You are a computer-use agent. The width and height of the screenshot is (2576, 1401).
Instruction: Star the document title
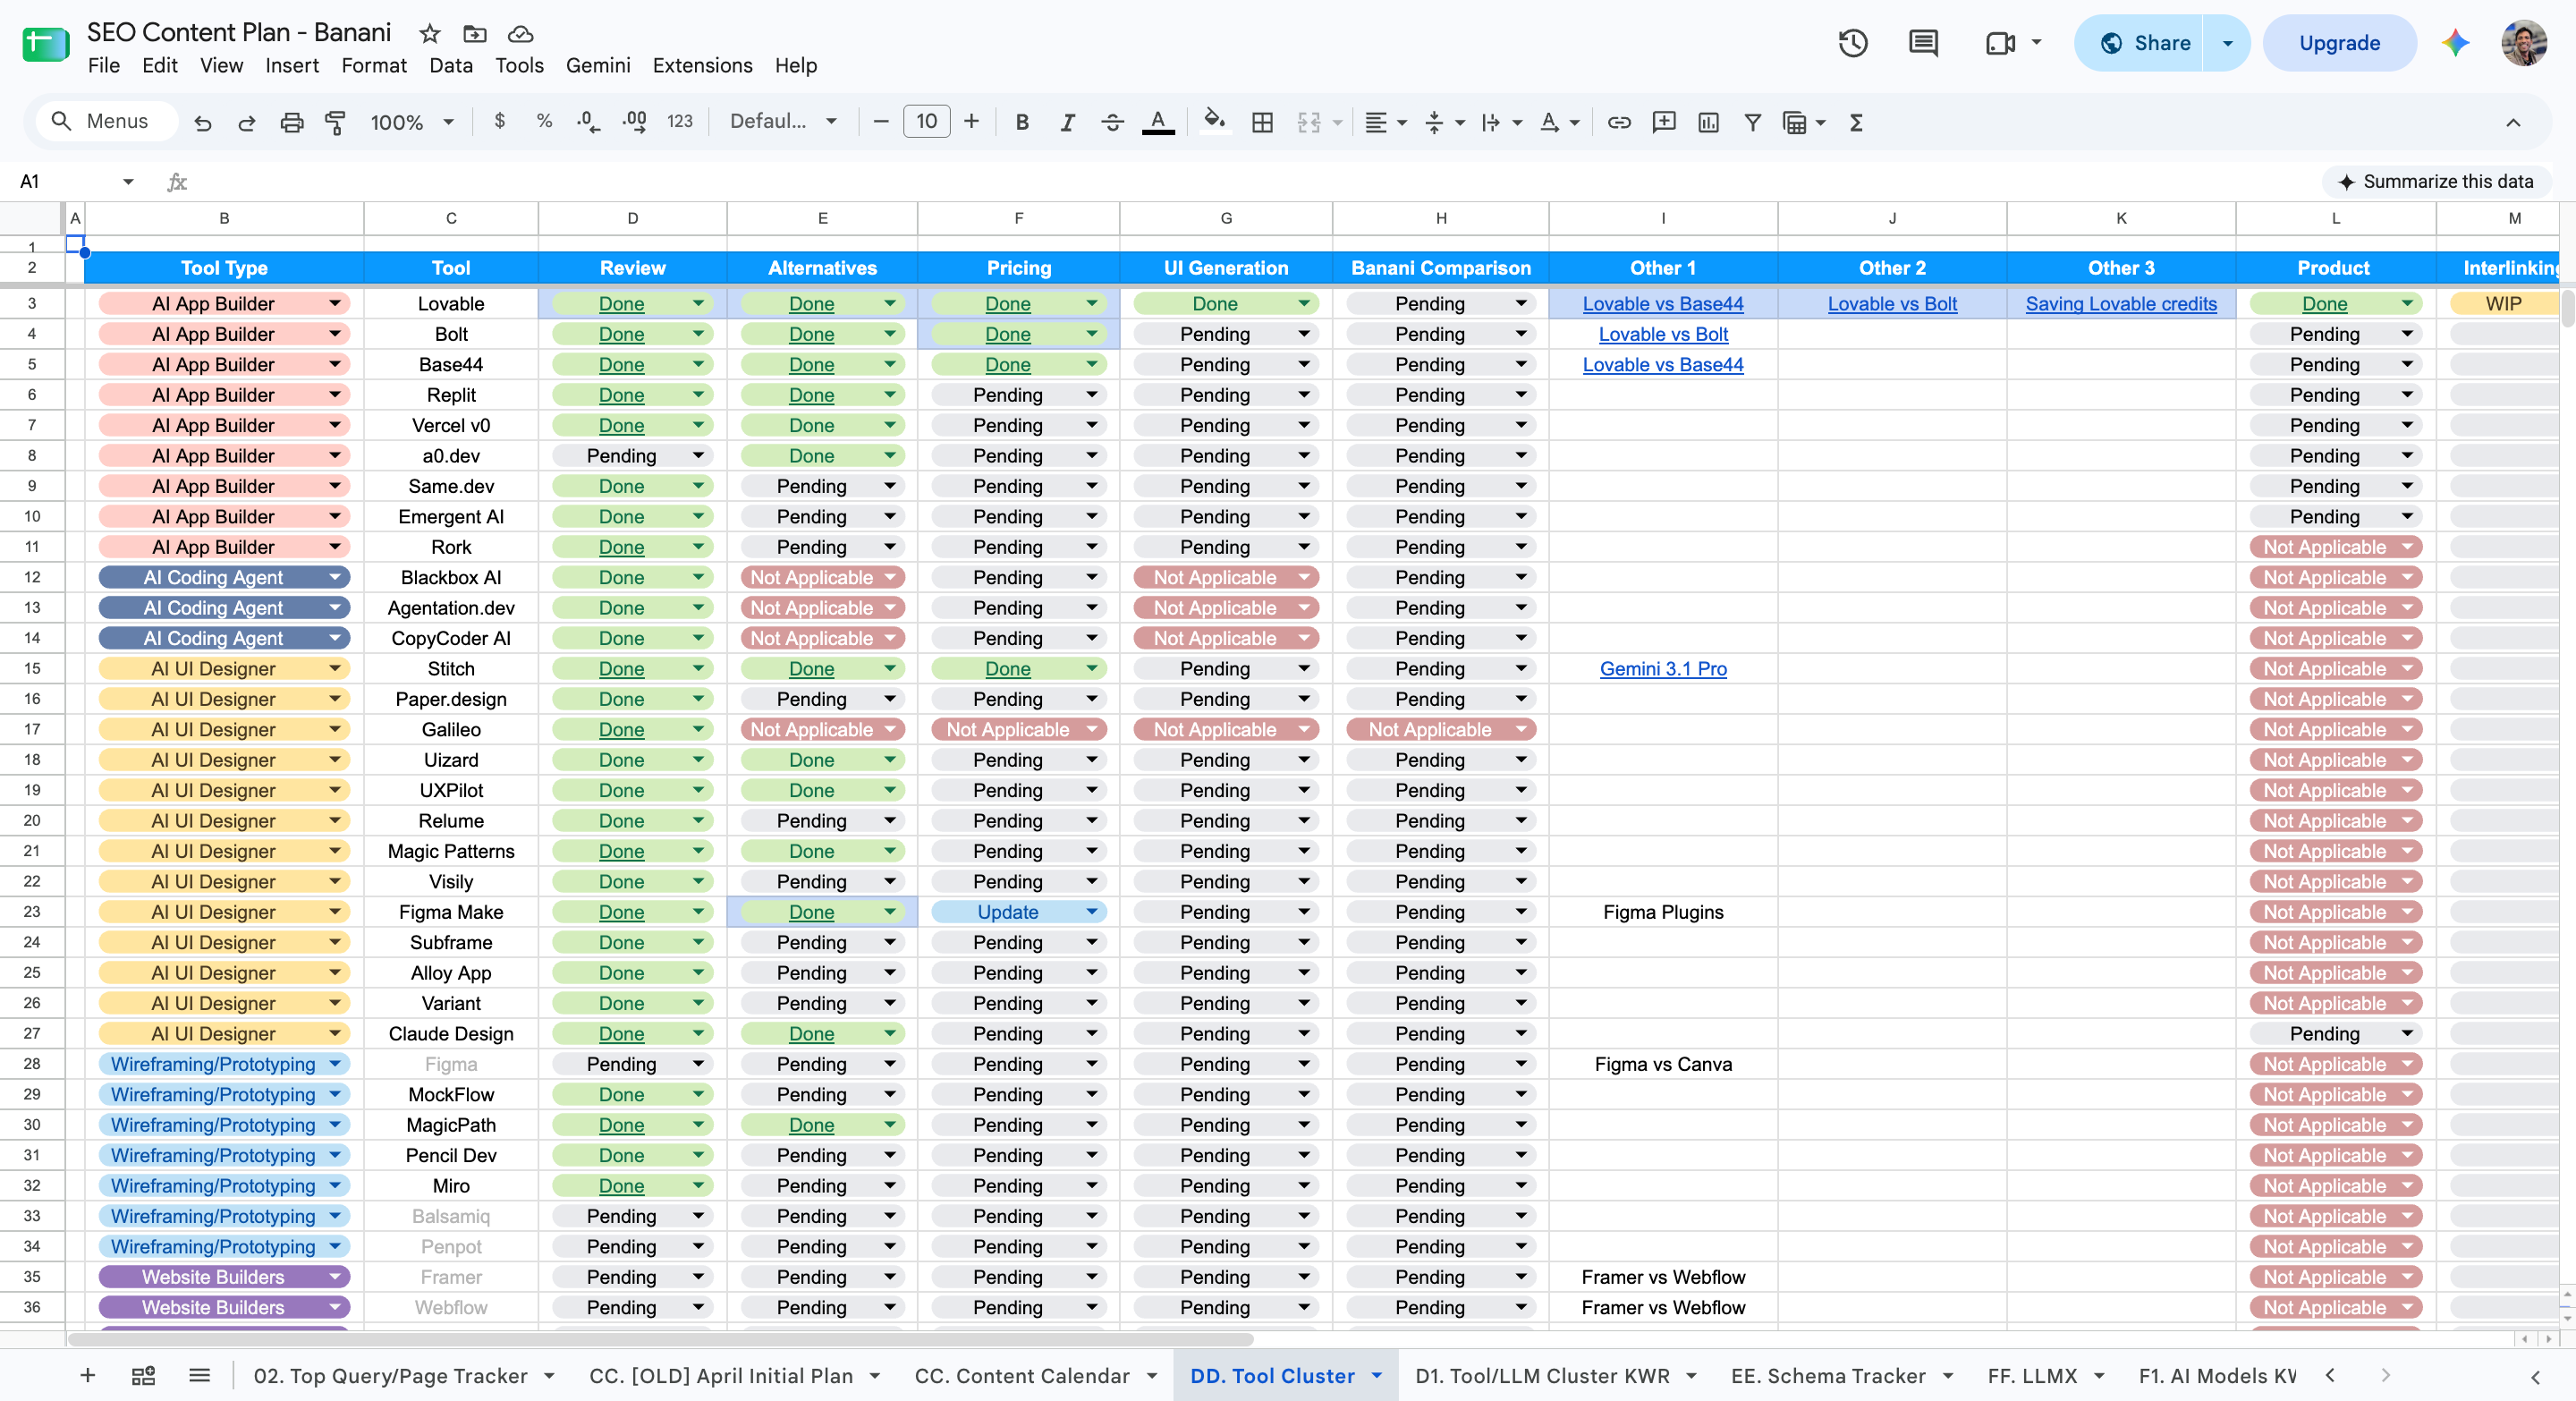tap(430, 33)
